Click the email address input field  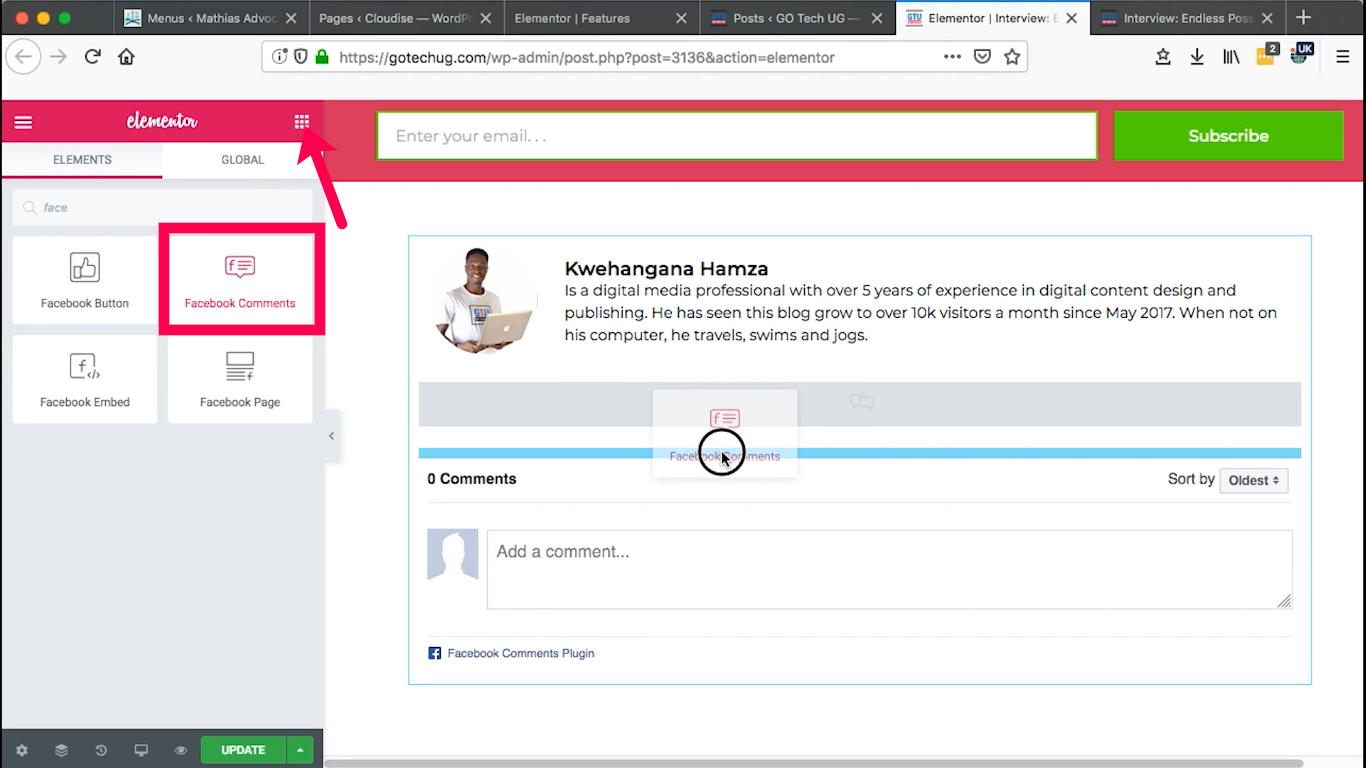coord(737,136)
